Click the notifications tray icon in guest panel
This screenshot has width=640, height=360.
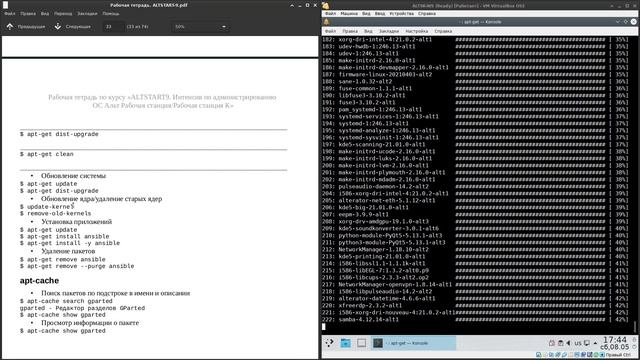[552, 343]
